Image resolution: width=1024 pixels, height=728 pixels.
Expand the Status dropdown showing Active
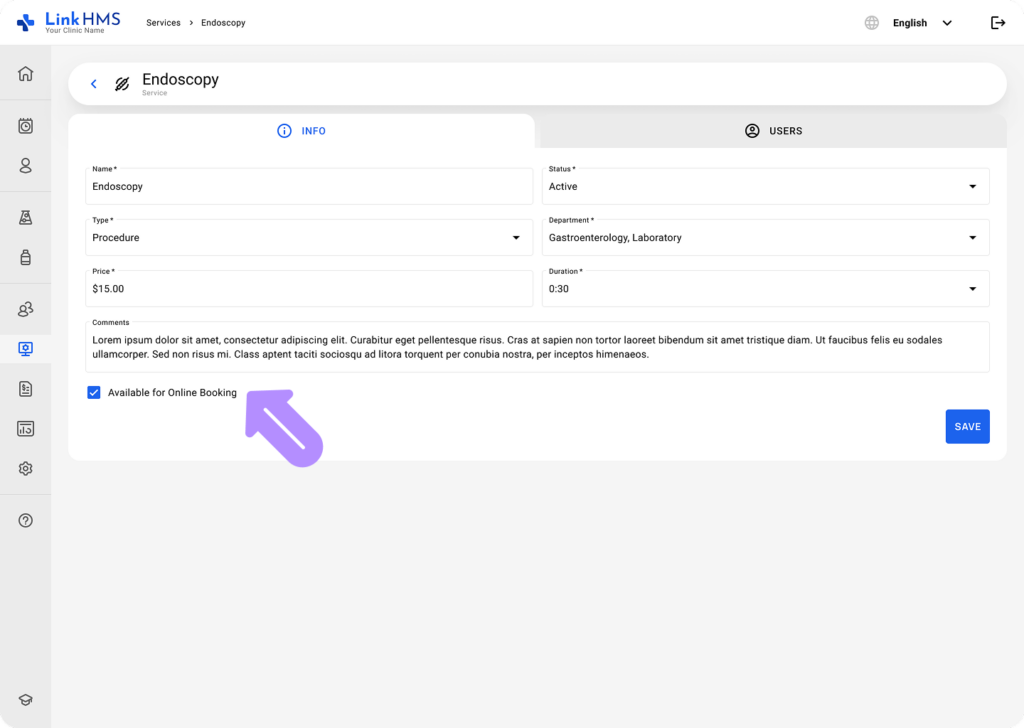coord(765,186)
